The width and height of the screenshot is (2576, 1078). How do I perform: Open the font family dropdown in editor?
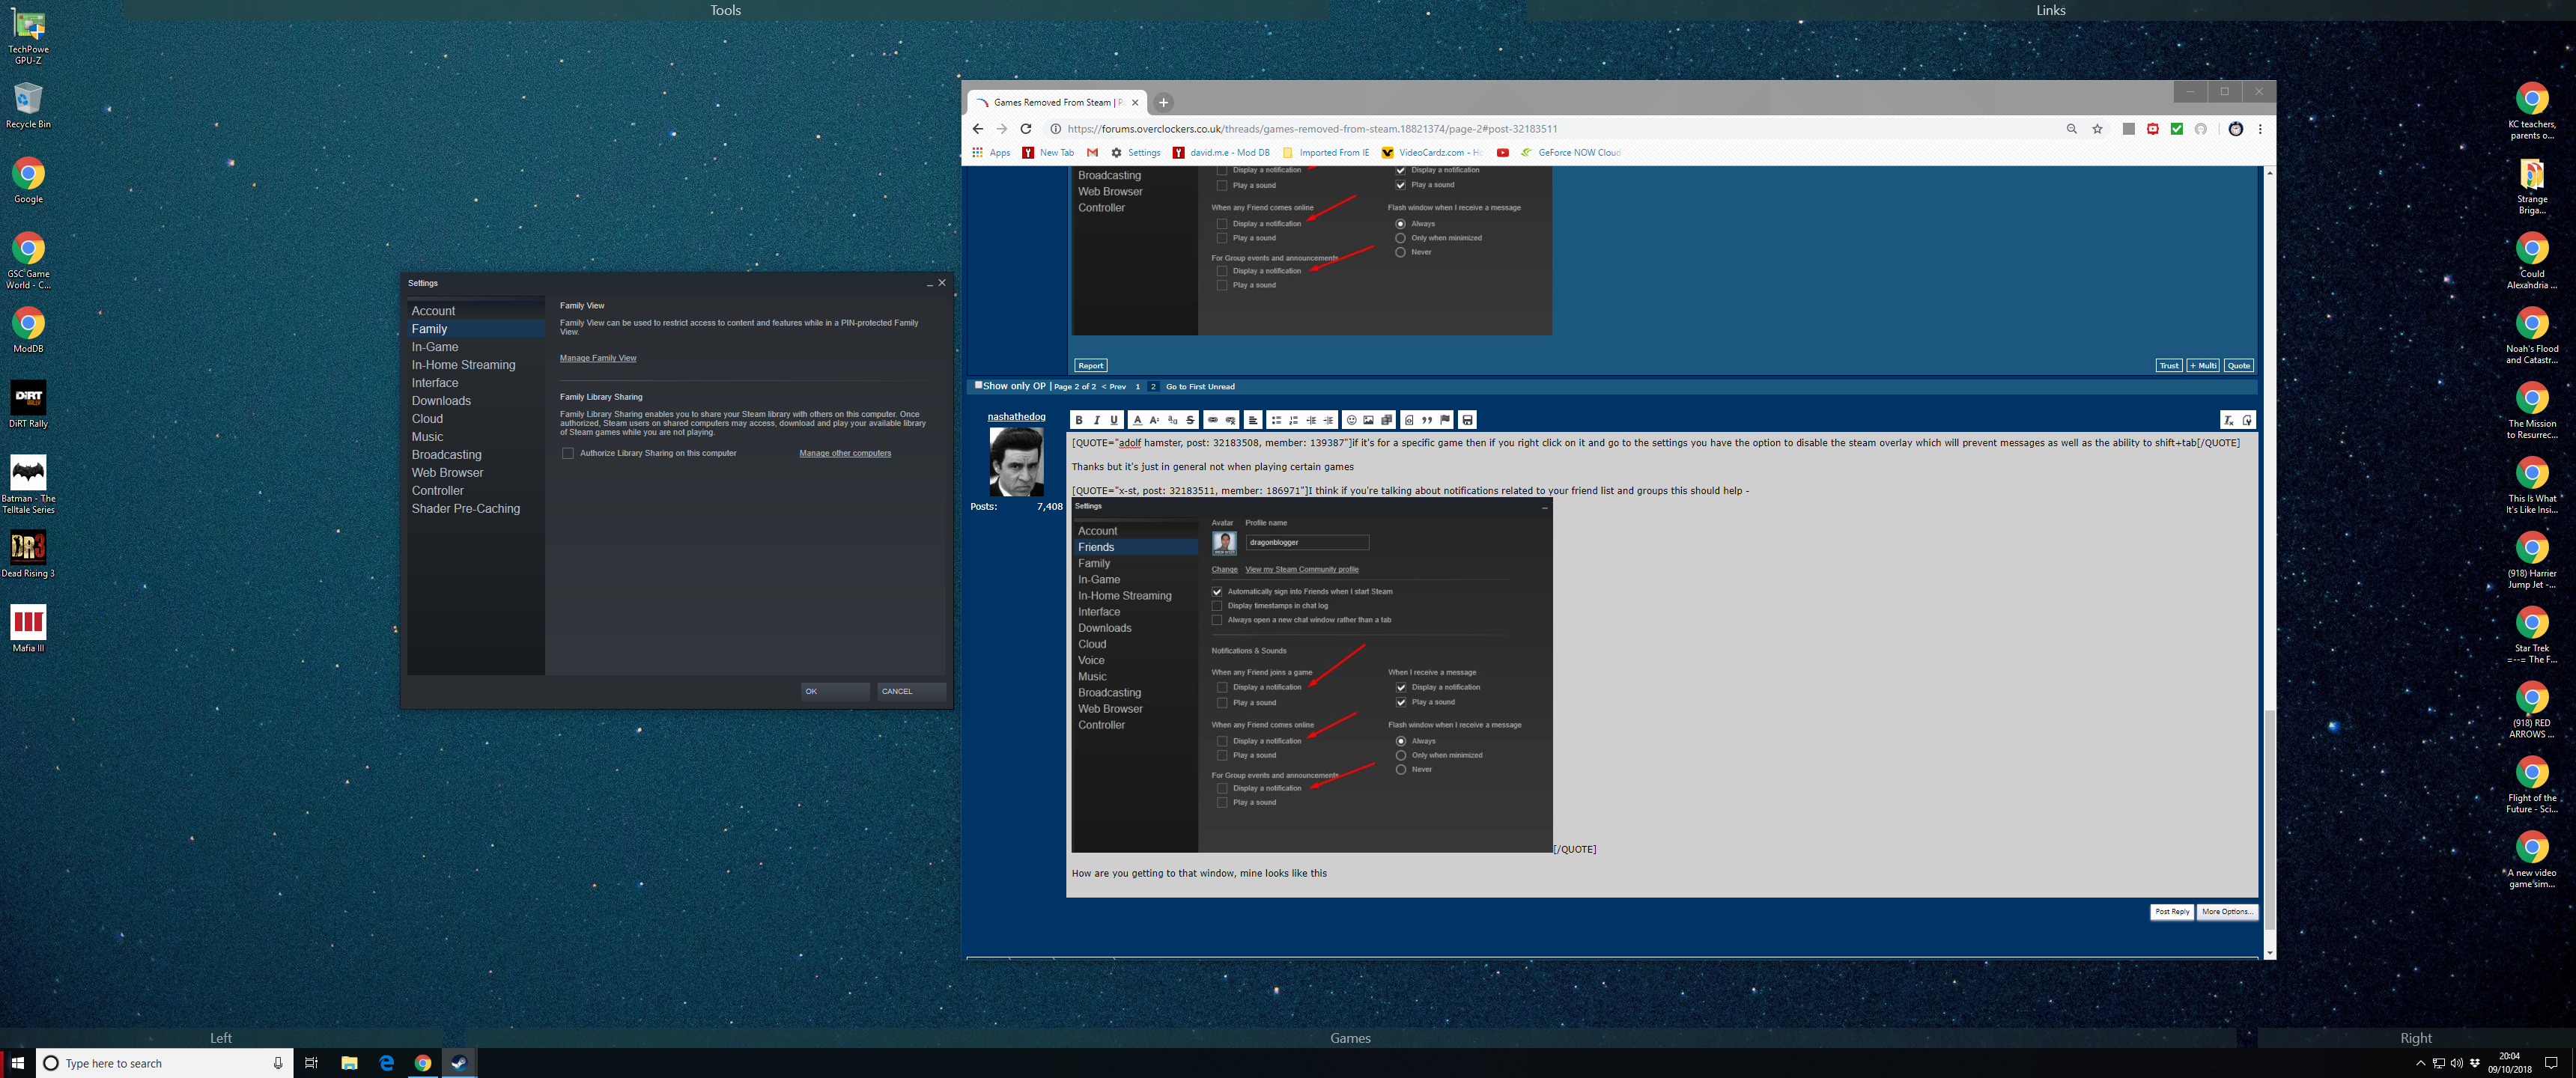click(1173, 420)
